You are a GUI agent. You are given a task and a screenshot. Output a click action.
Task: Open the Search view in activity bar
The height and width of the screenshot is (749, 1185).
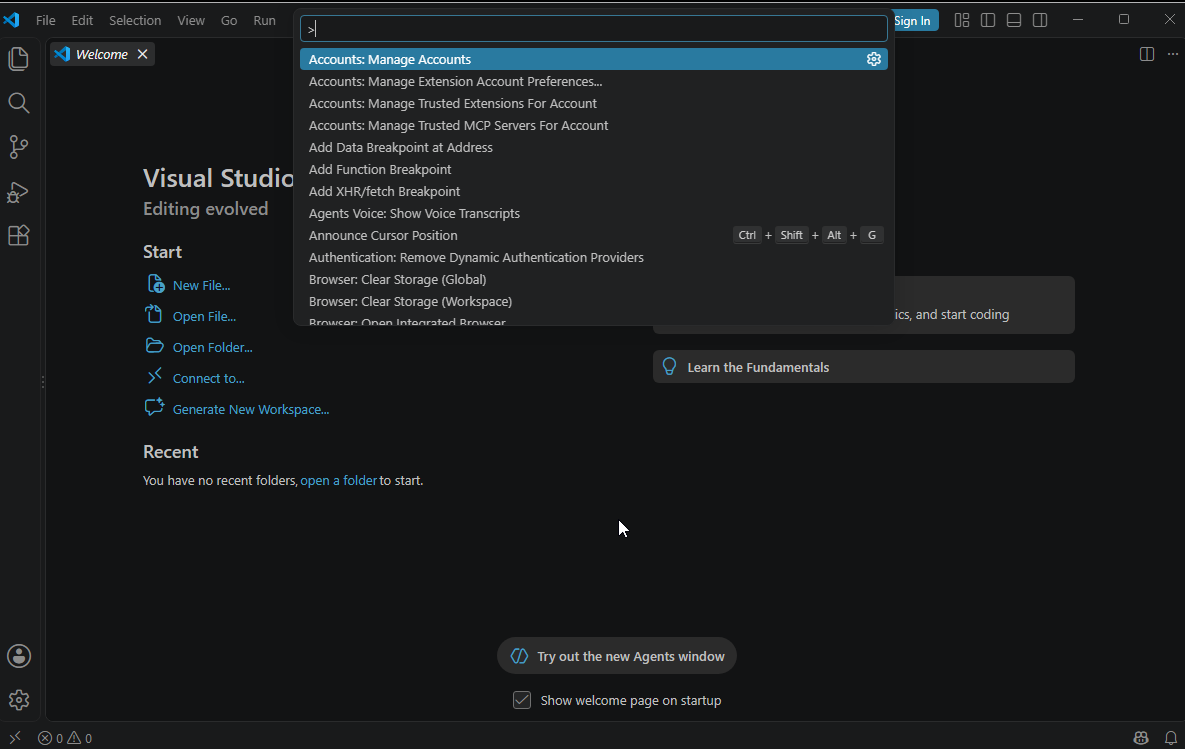tap(19, 103)
